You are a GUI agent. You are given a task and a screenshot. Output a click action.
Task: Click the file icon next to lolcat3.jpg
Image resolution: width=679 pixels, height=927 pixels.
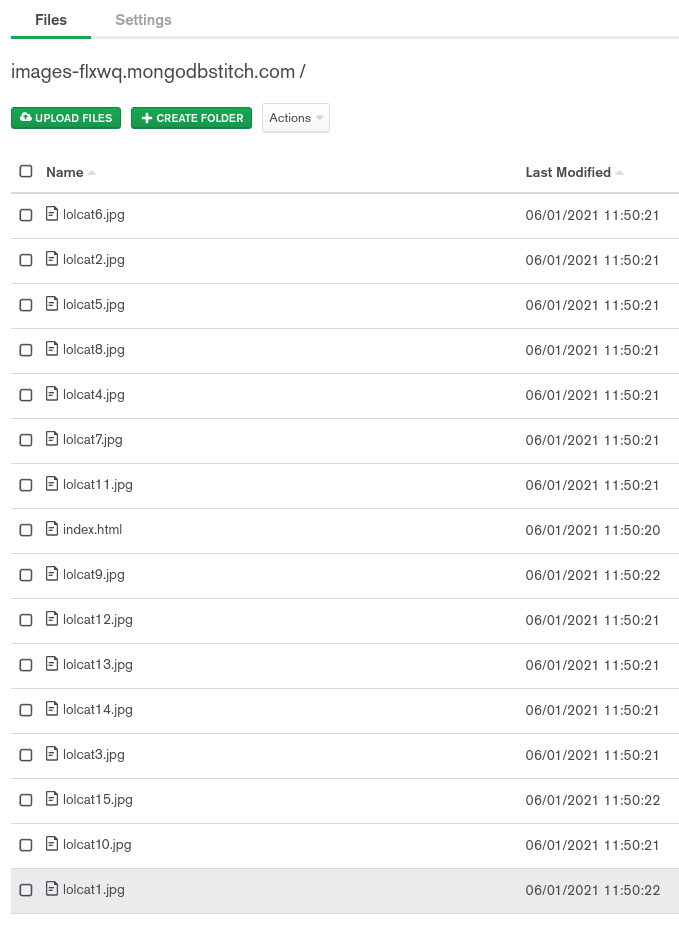(x=52, y=754)
